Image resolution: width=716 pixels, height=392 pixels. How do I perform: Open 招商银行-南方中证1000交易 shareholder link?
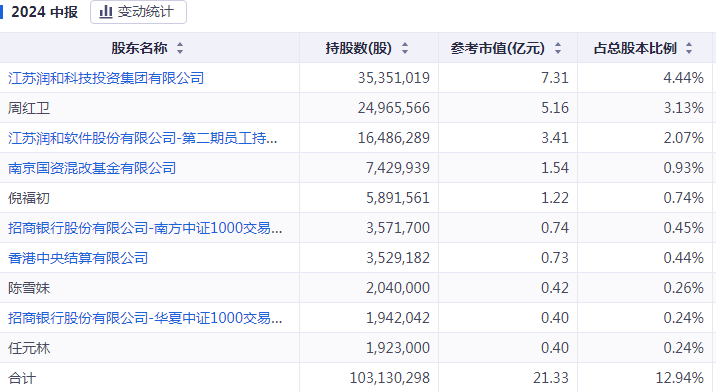[145, 228]
